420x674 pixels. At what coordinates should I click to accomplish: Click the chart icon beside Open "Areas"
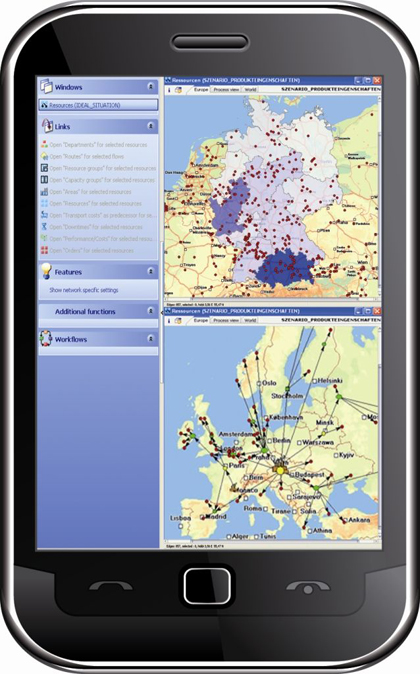(x=44, y=192)
